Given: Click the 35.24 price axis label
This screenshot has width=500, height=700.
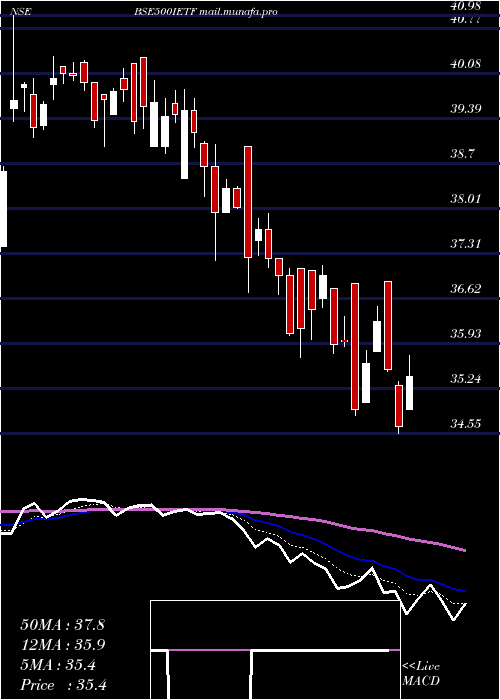Looking at the screenshot, I should [x=466, y=379].
